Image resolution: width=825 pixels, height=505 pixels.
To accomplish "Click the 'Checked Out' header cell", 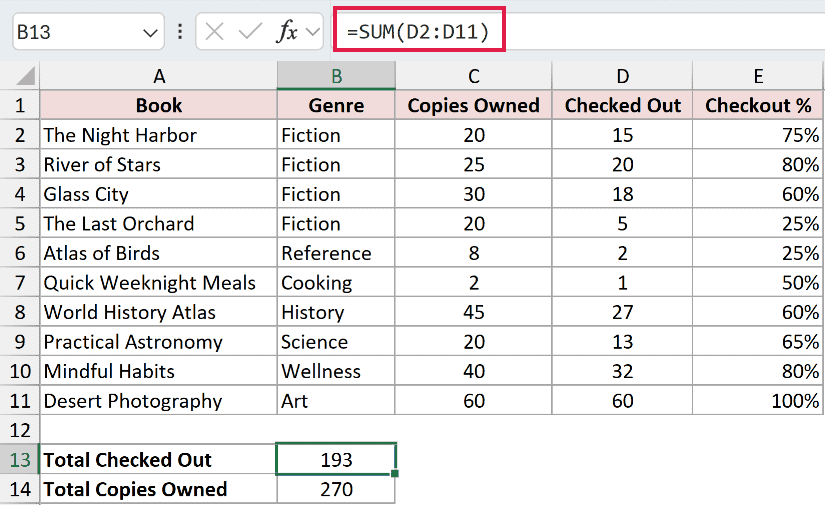I will point(622,106).
